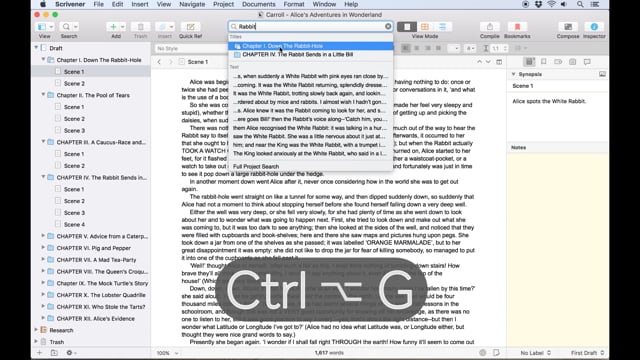Open the binder footer gear menu
This screenshot has width=640, height=360.
[71, 353]
